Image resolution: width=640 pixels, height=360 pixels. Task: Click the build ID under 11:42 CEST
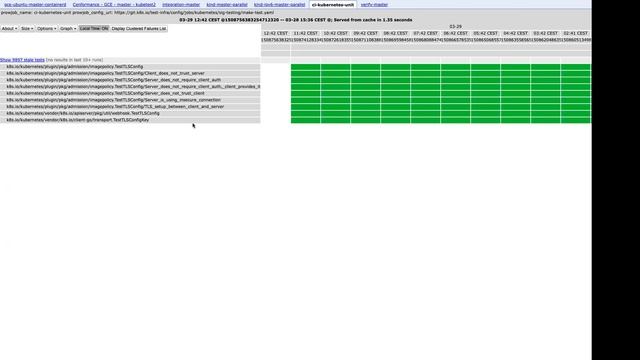pos(306,40)
